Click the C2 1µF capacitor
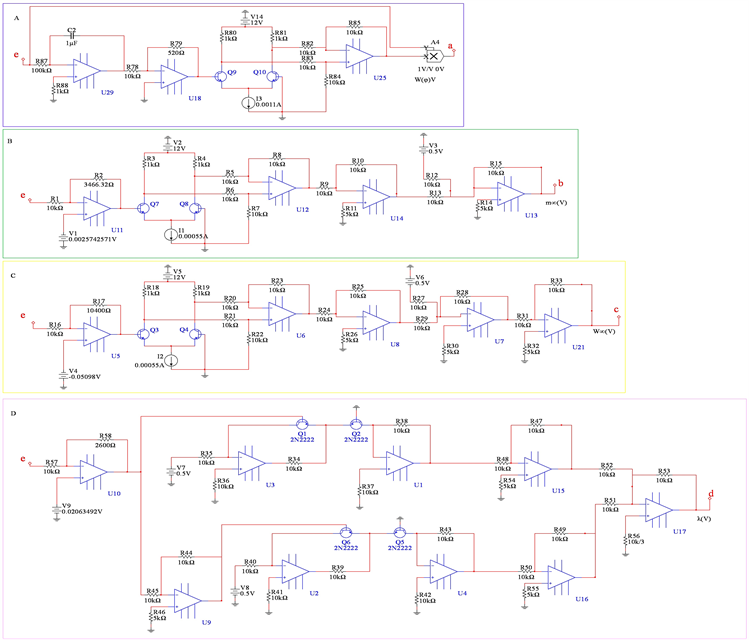This screenshot has height=640, width=749. click(x=71, y=39)
